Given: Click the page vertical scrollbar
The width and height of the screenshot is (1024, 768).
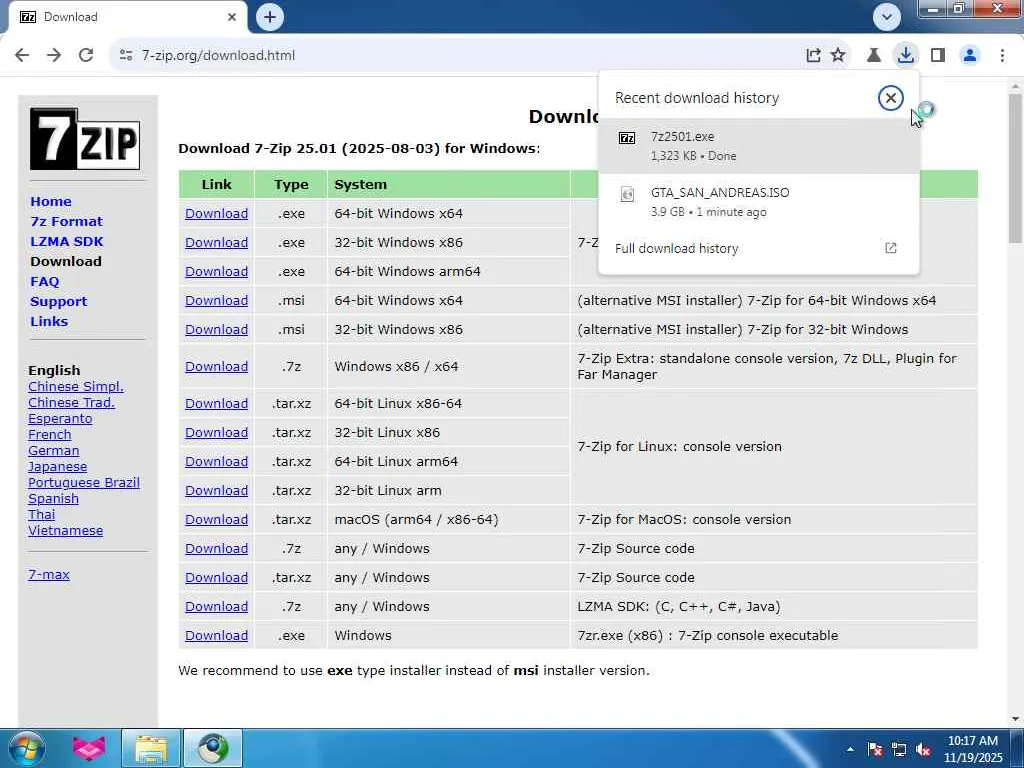Looking at the screenshot, I should click(x=1015, y=168).
